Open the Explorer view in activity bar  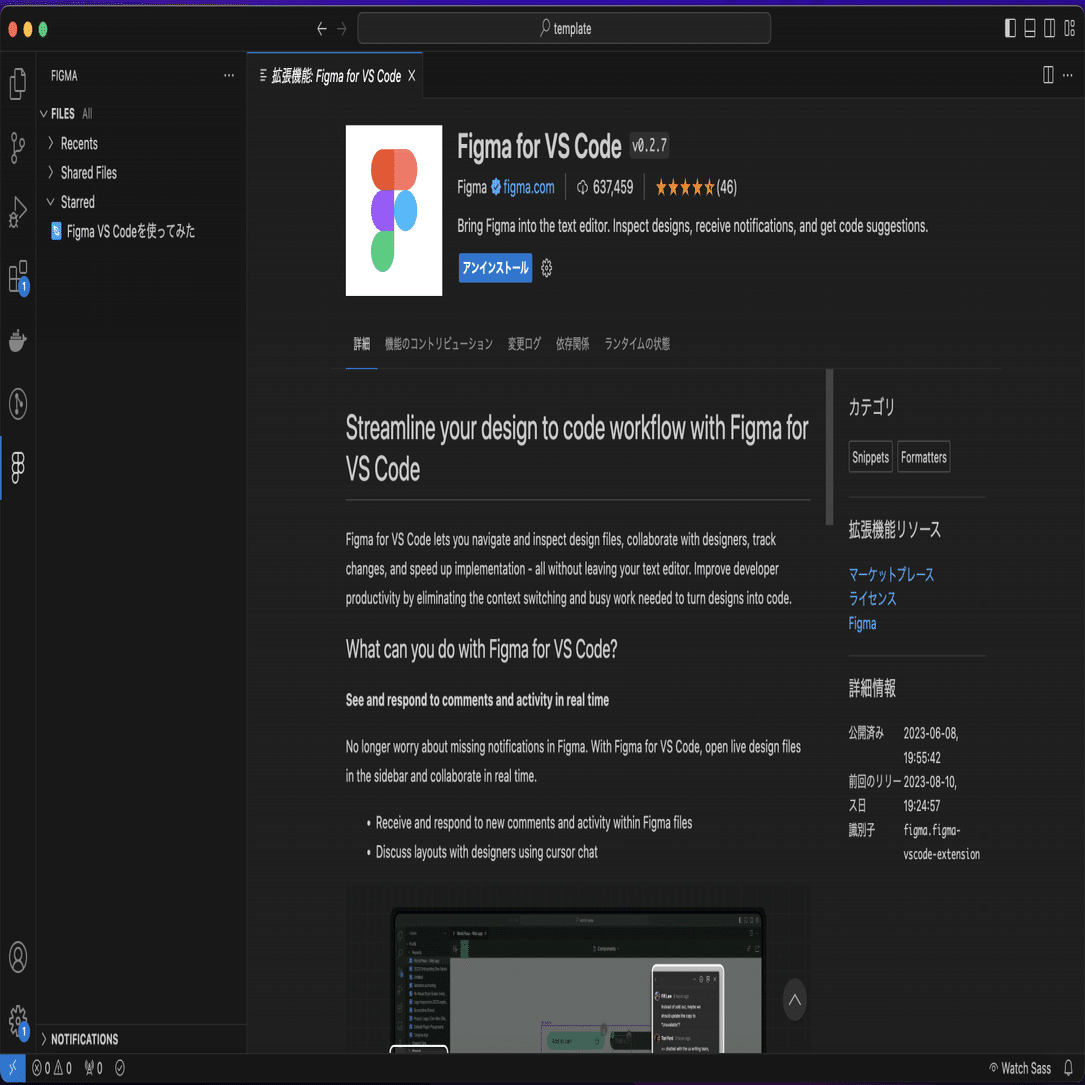coord(18,84)
